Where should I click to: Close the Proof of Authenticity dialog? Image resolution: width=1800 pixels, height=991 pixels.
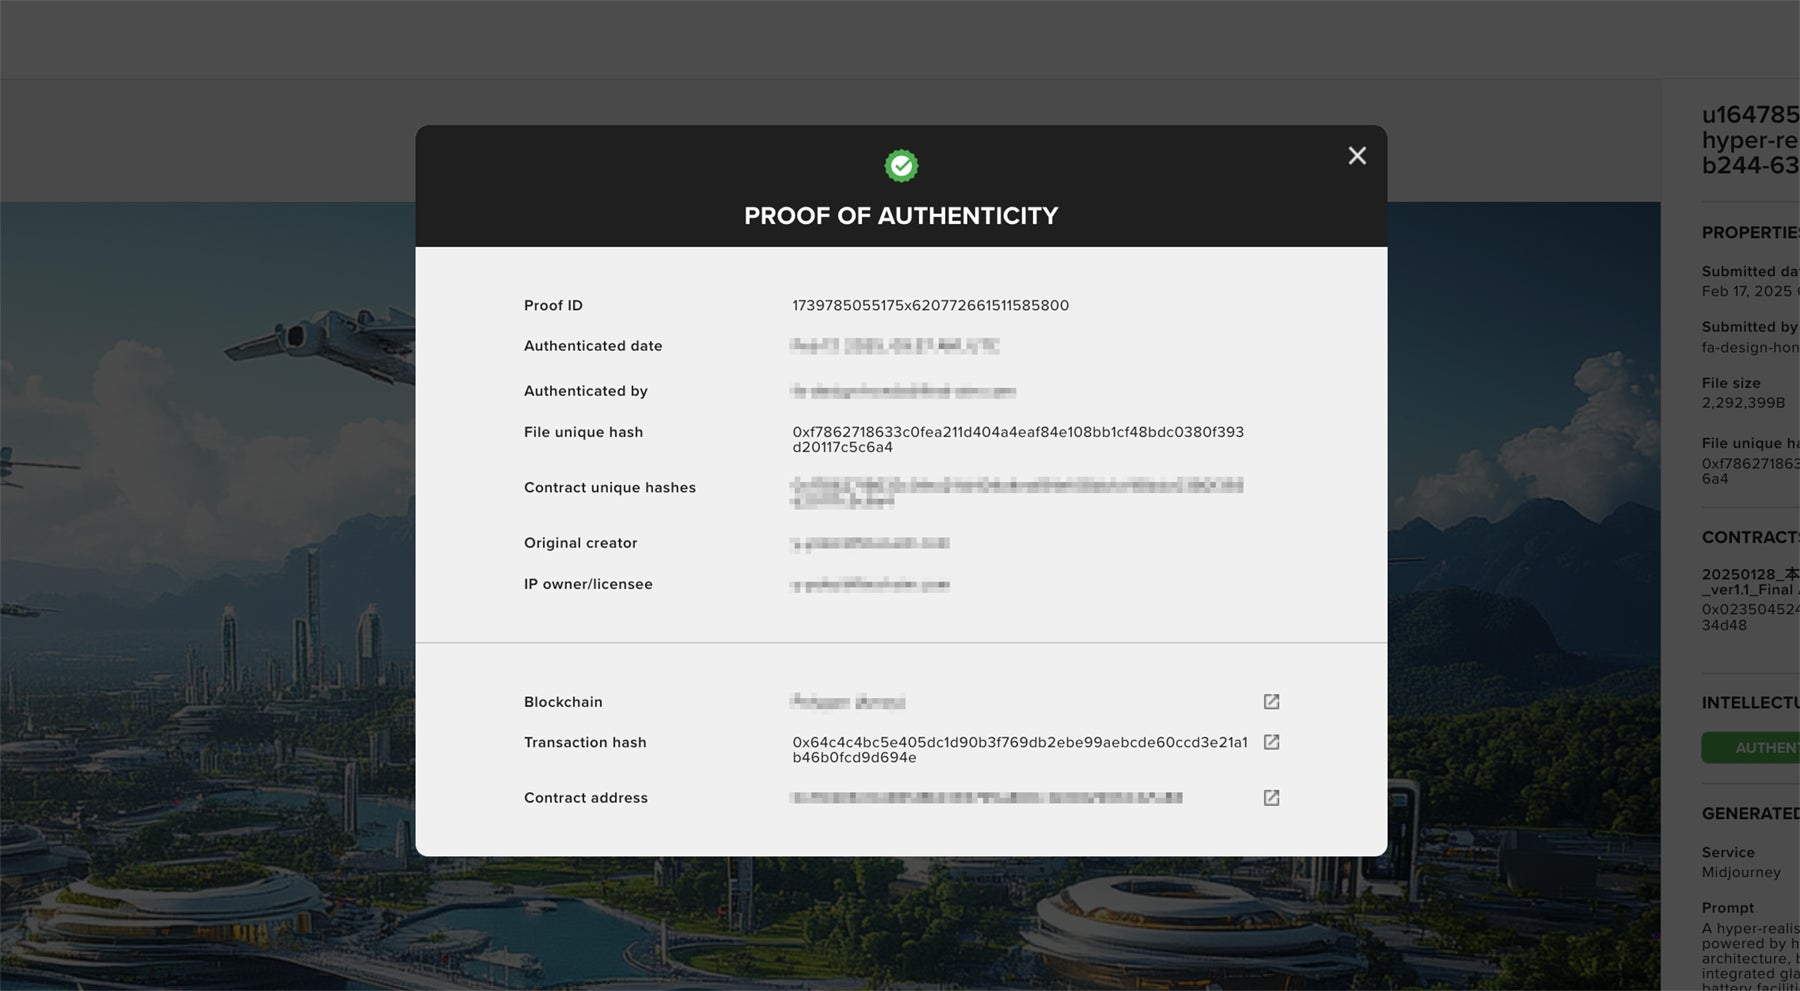tap(1357, 156)
